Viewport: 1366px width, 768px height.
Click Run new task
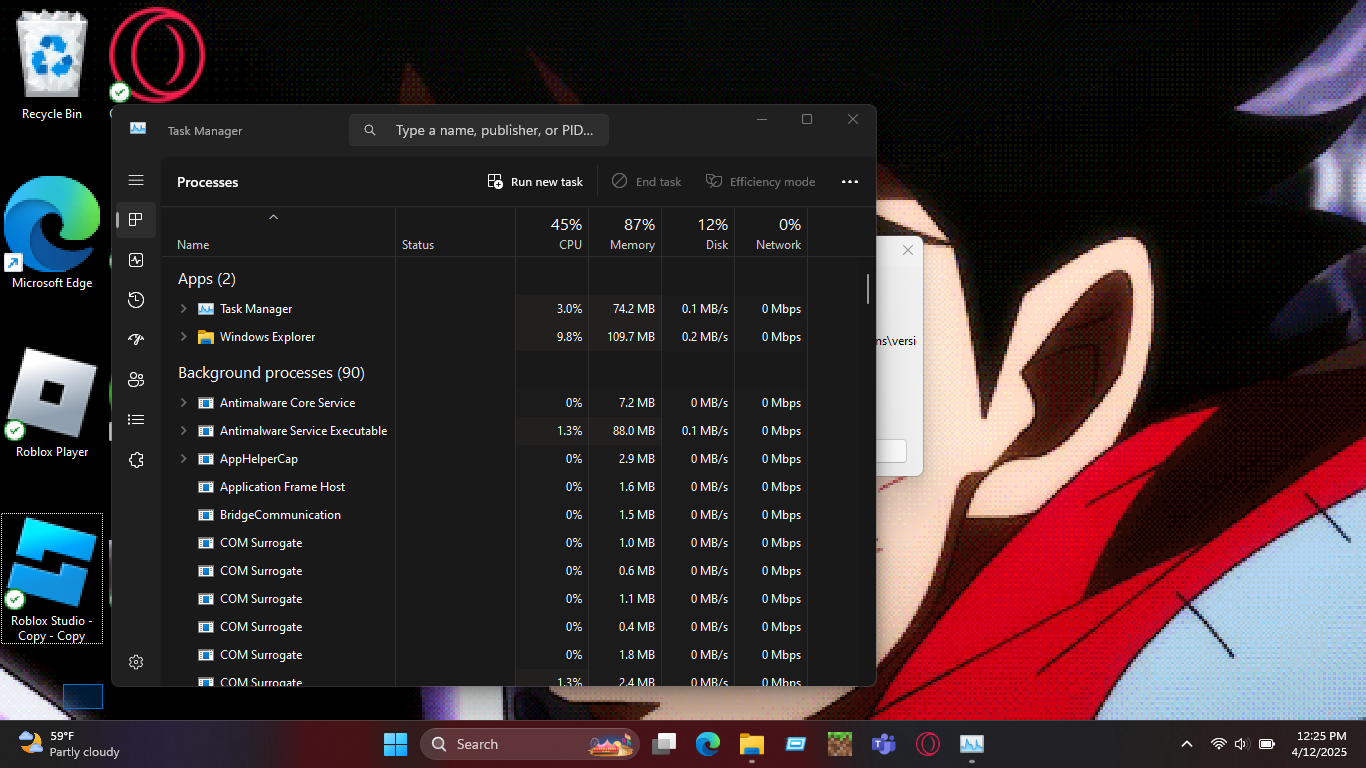535,182
